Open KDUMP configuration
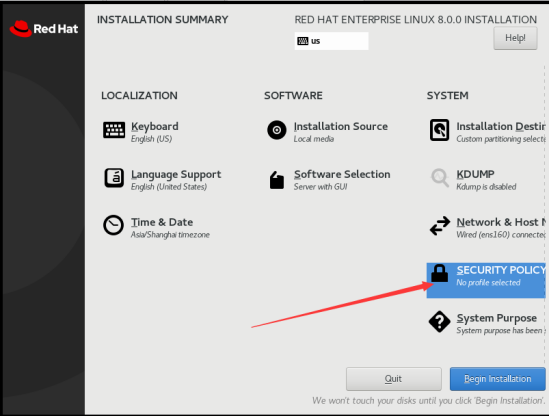Viewport: 550px width, 416px height. tap(475, 174)
